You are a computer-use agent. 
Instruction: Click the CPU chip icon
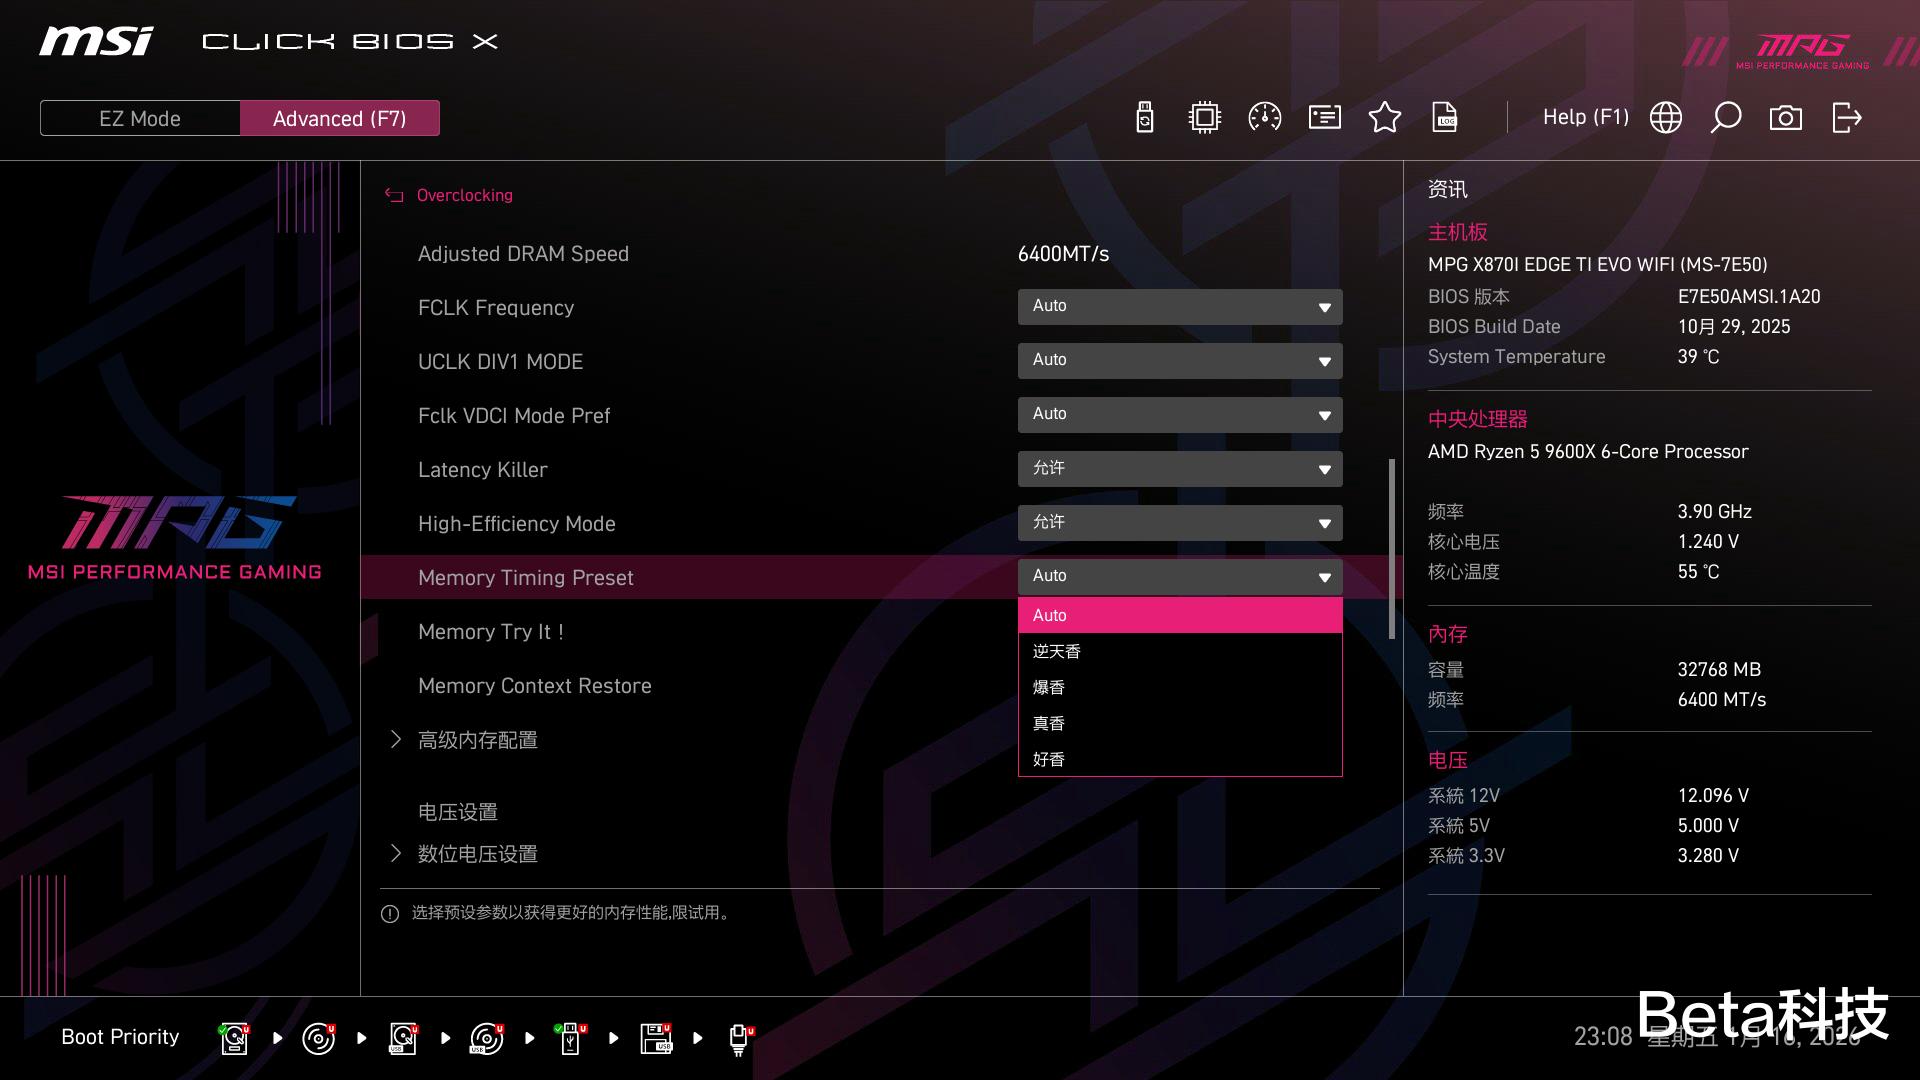point(1205,118)
